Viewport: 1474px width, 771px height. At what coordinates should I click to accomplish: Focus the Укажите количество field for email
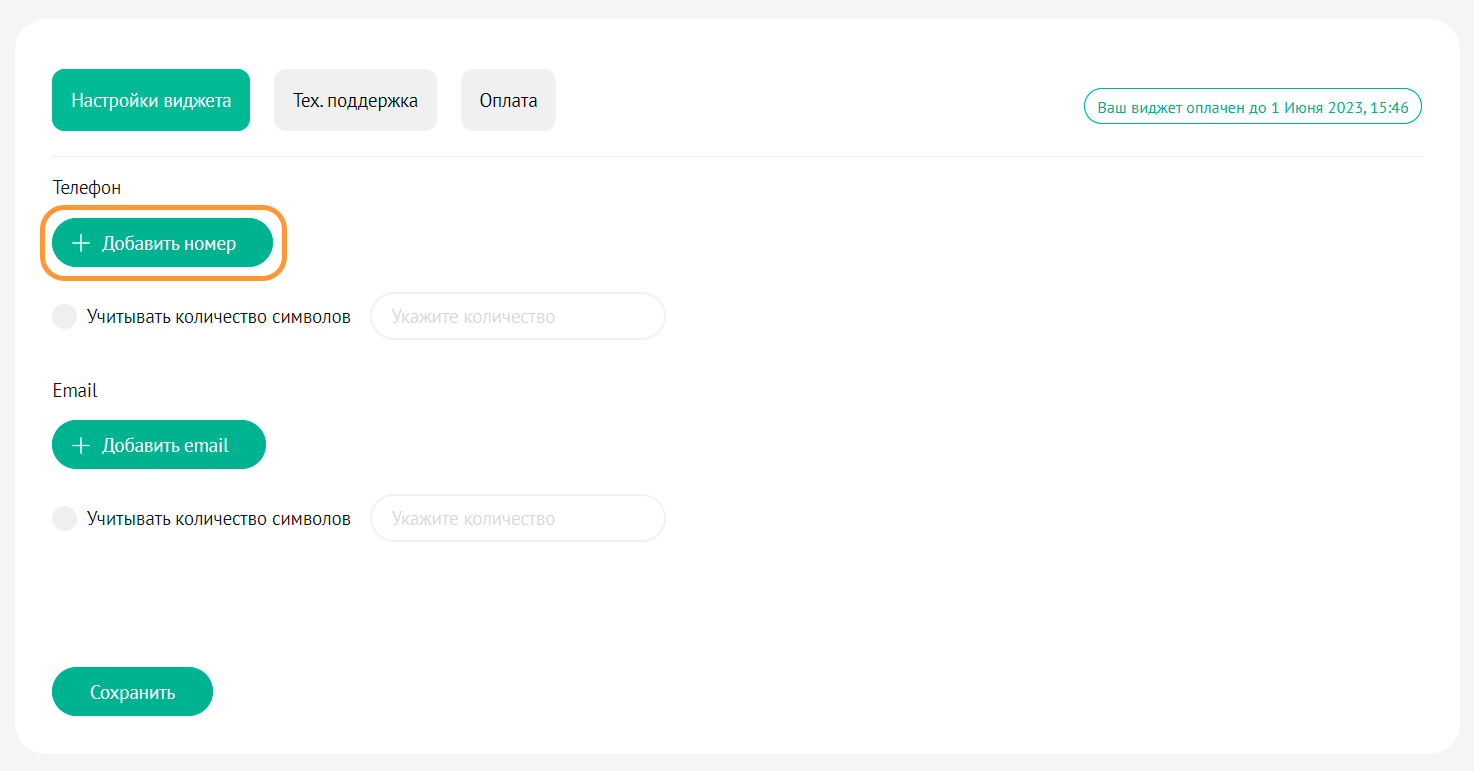pyautogui.click(x=517, y=519)
